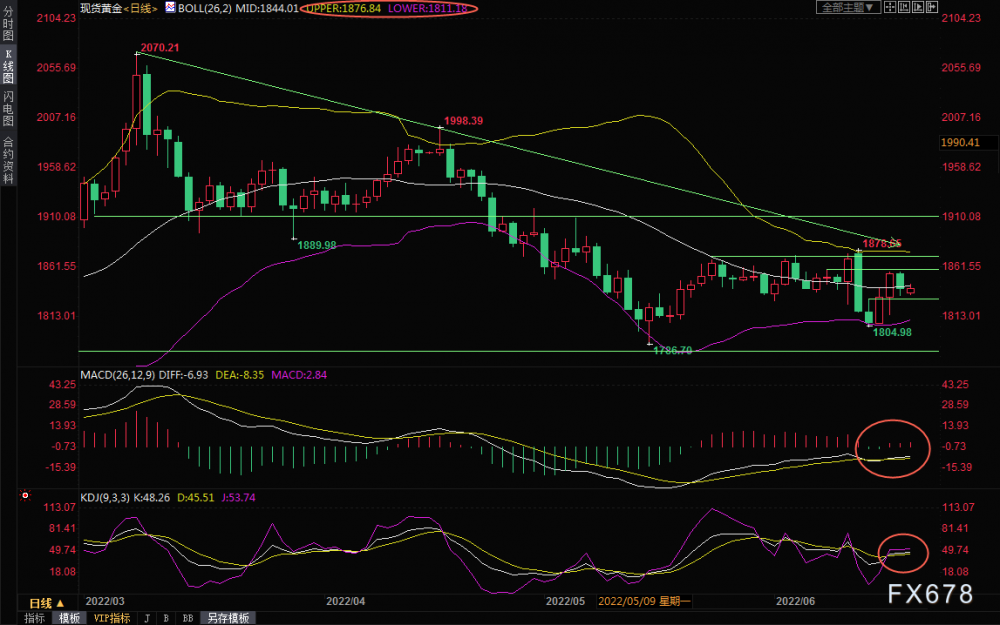Open the 合约资料 side tab

click(8, 160)
